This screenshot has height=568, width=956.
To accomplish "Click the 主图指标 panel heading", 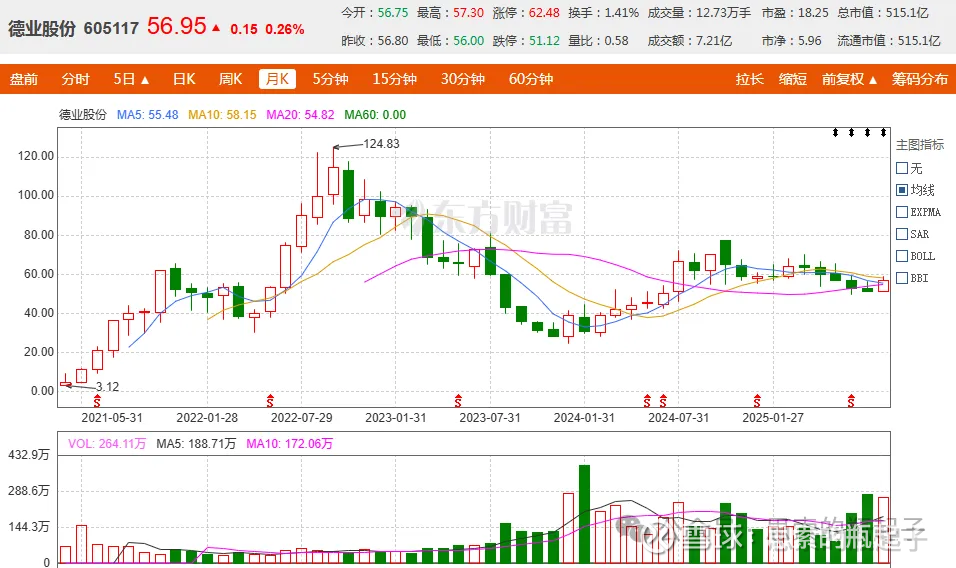I will [919, 145].
